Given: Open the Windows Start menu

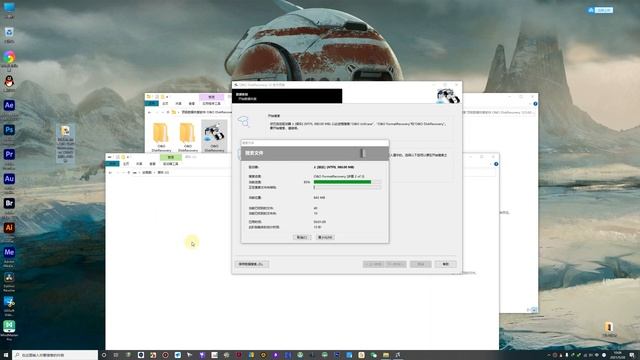Looking at the screenshot, I should click(6, 355).
